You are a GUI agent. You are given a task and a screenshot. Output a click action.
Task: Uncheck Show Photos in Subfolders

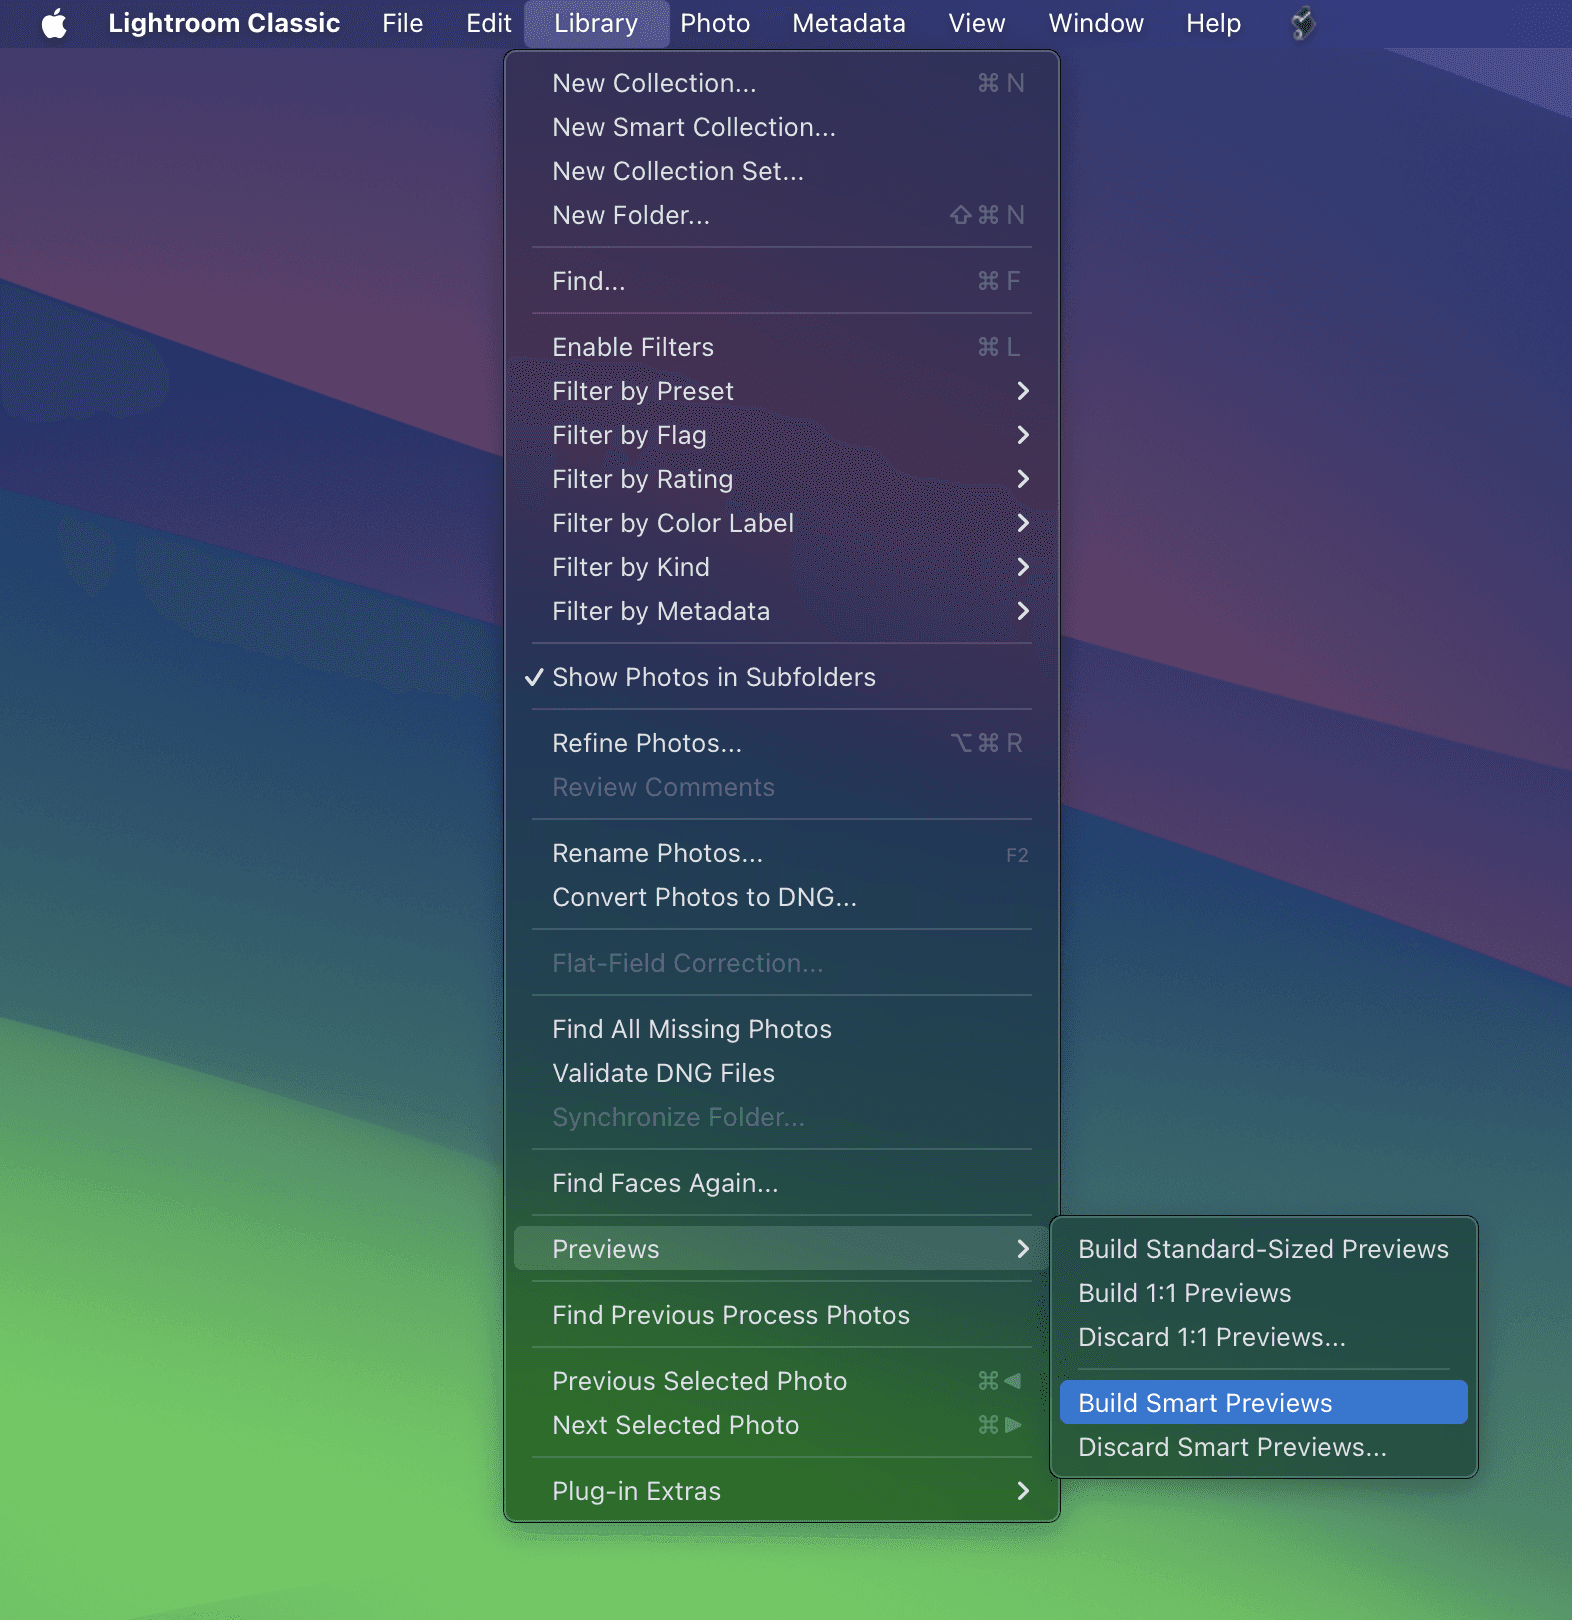[x=782, y=677]
